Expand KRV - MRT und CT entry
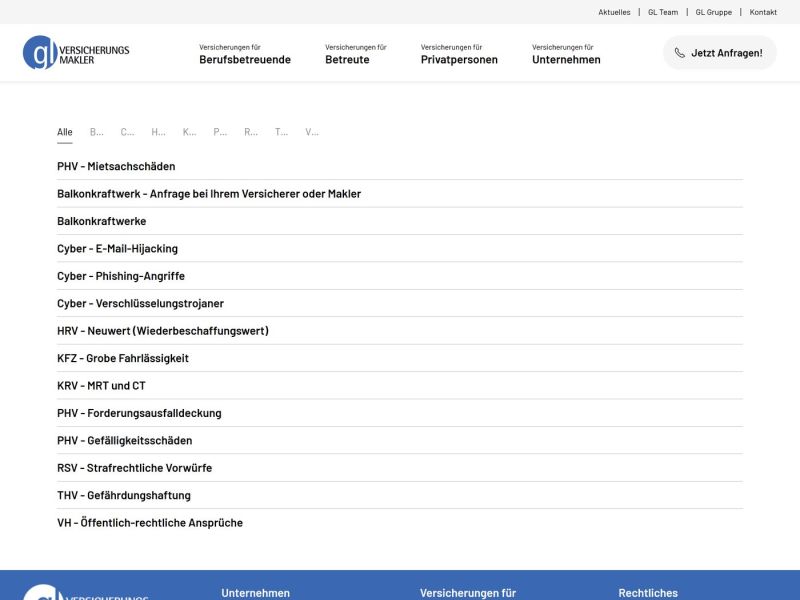The image size is (800, 600). coord(400,386)
